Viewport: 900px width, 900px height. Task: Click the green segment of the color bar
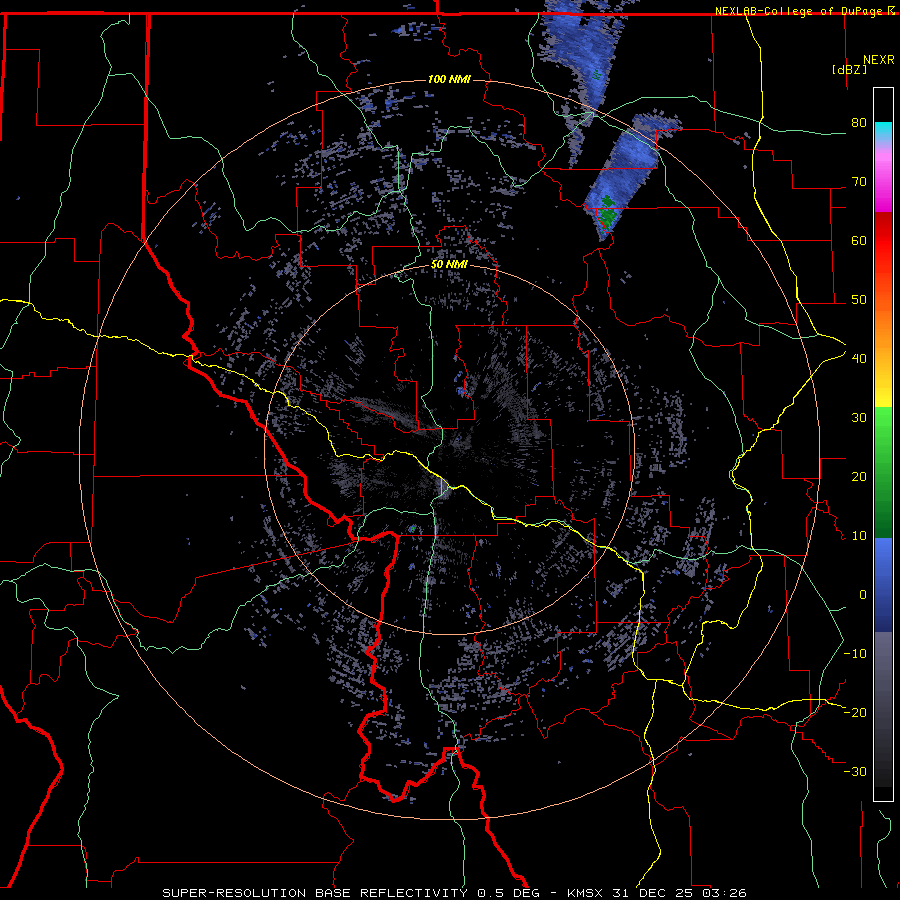pyautogui.click(x=883, y=473)
